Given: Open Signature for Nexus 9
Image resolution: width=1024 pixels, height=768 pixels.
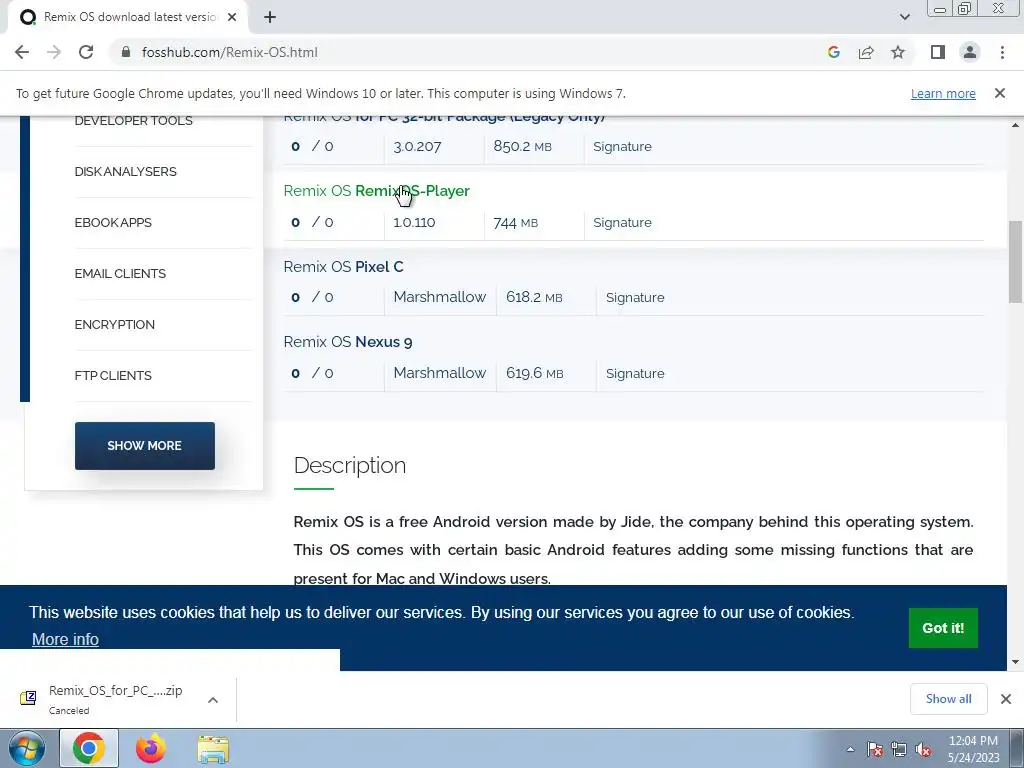Looking at the screenshot, I should pos(635,374).
